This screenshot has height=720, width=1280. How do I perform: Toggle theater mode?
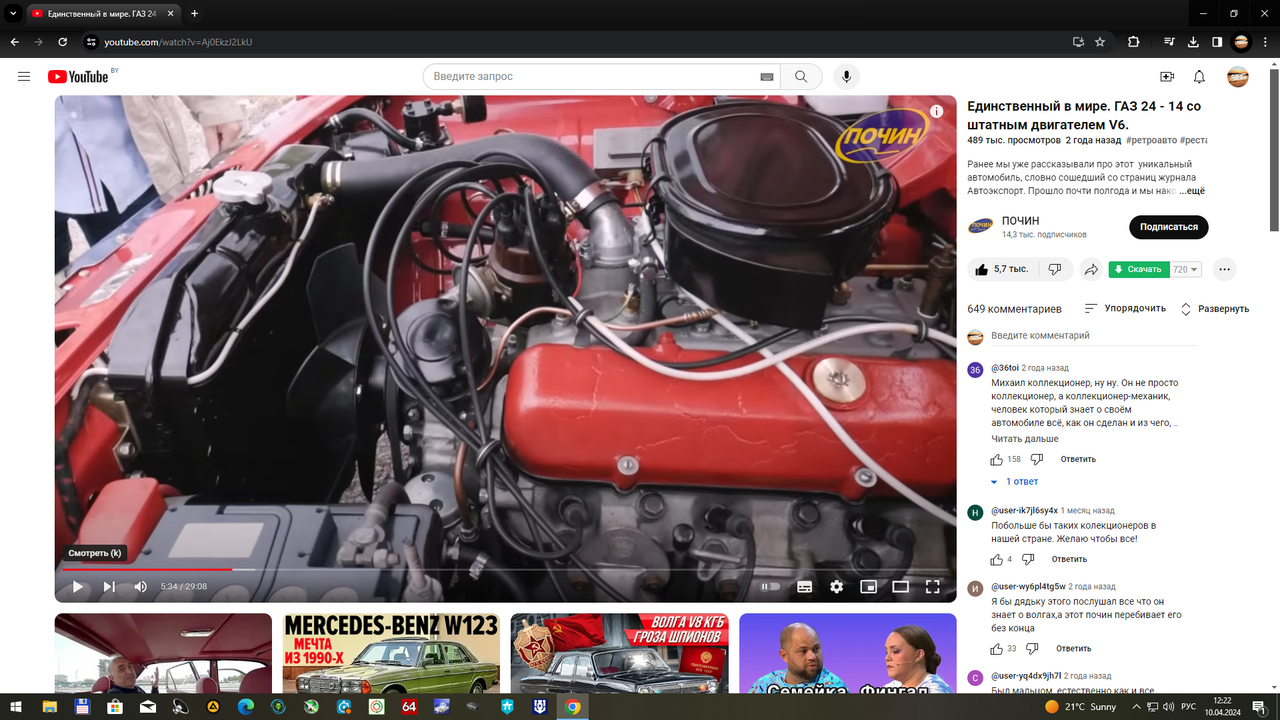pyautogui.click(x=900, y=587)
